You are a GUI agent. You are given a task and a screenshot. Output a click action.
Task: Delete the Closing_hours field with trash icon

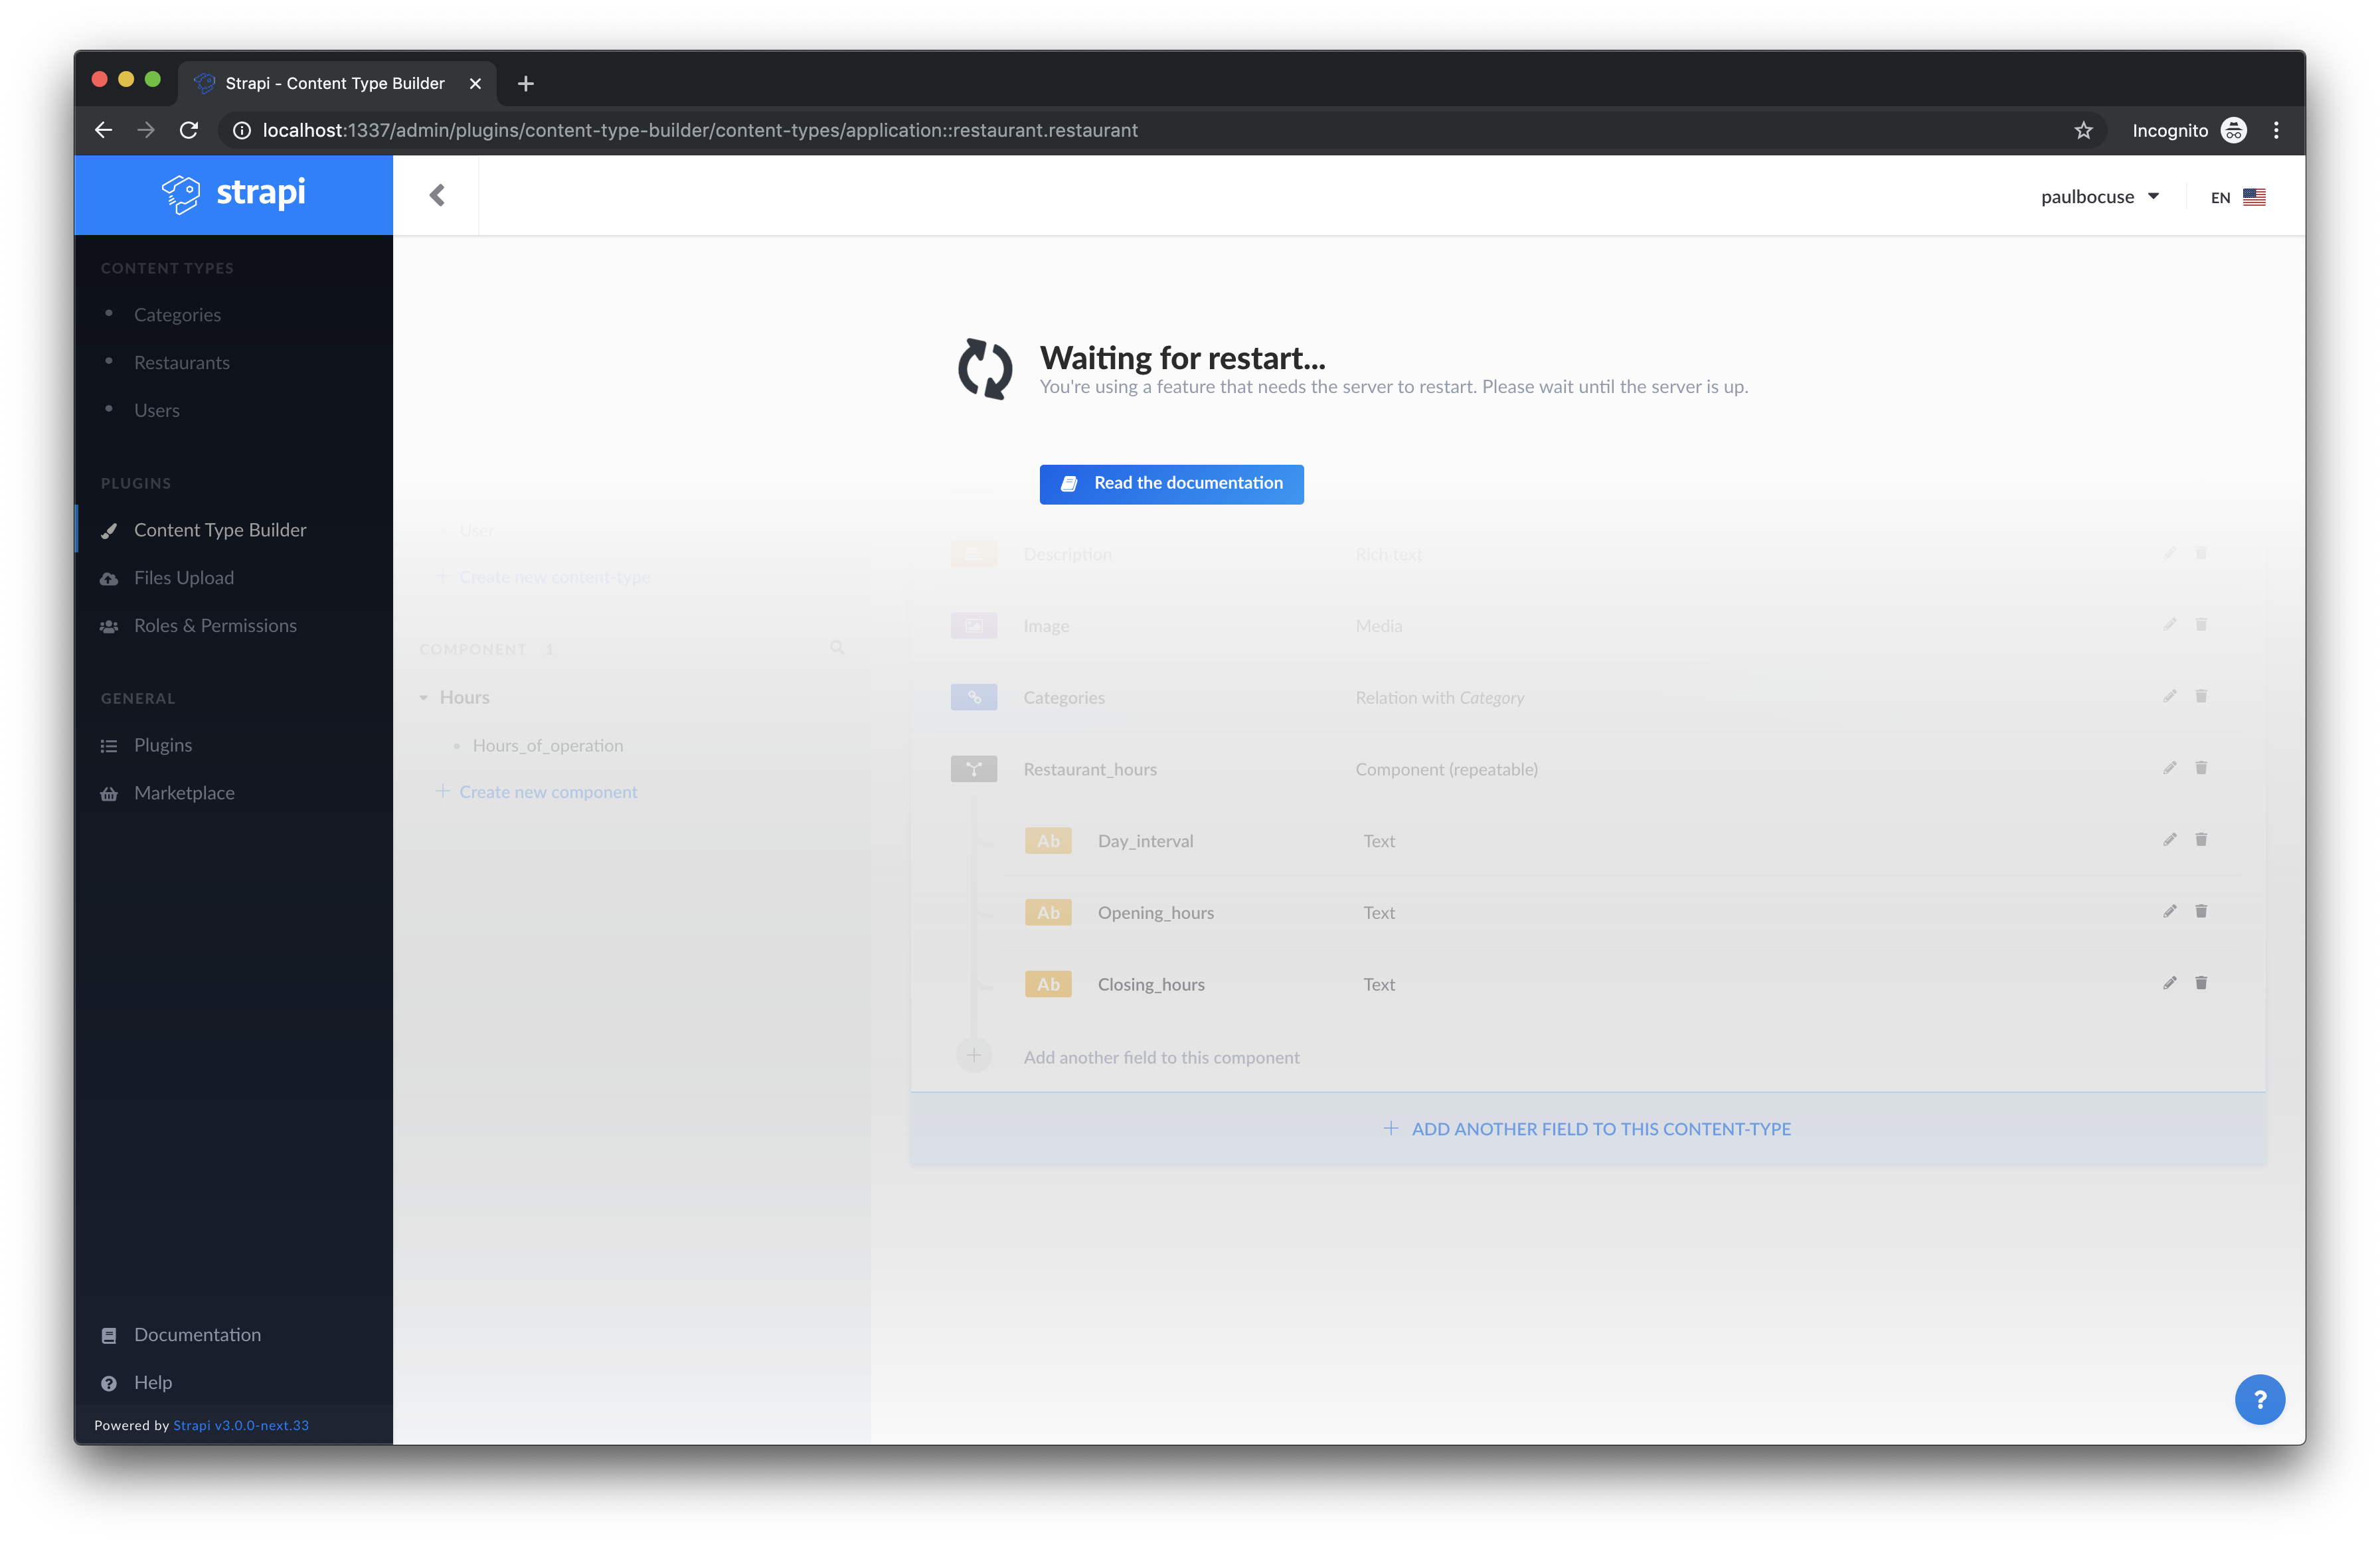(2200, 983)
